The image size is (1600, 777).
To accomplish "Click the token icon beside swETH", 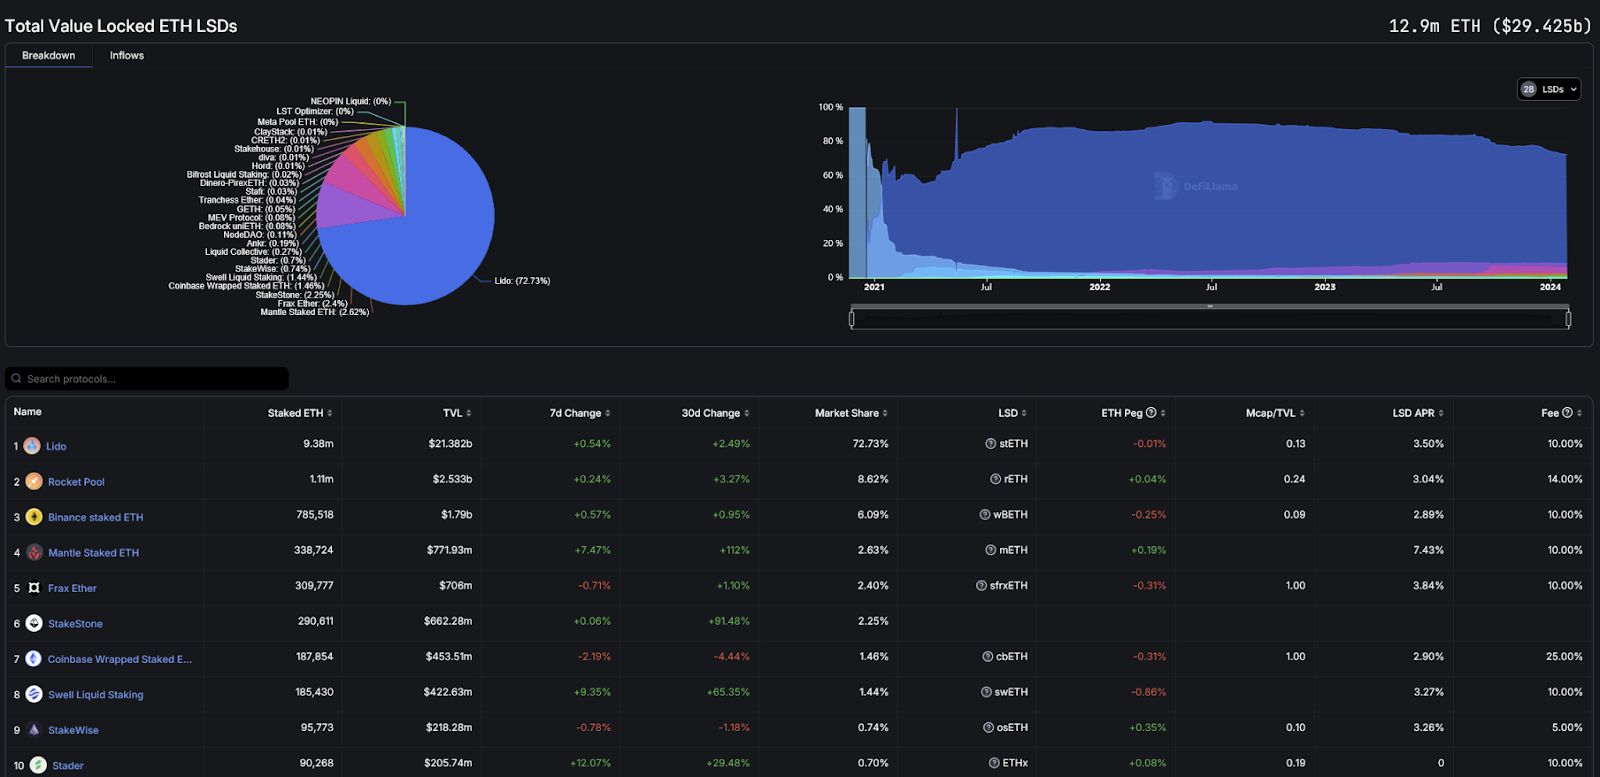I will click(x=986, y=692).
